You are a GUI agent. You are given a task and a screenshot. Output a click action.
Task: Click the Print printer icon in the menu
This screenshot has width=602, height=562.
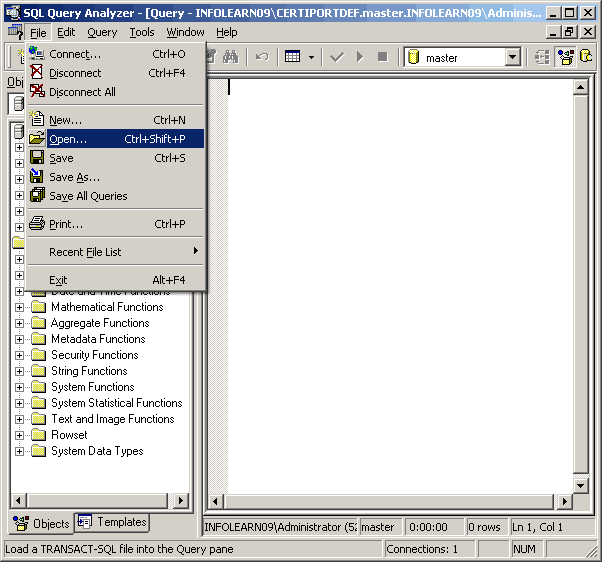click(x=37, y=223)
